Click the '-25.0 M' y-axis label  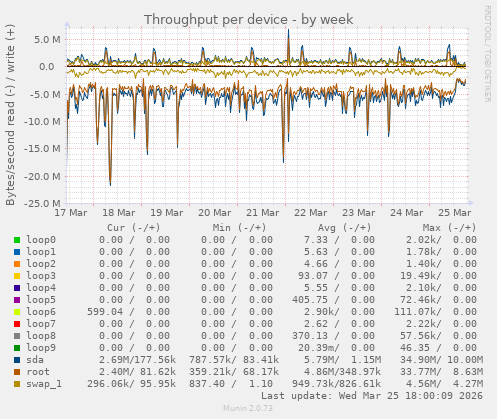pos(43,203)
